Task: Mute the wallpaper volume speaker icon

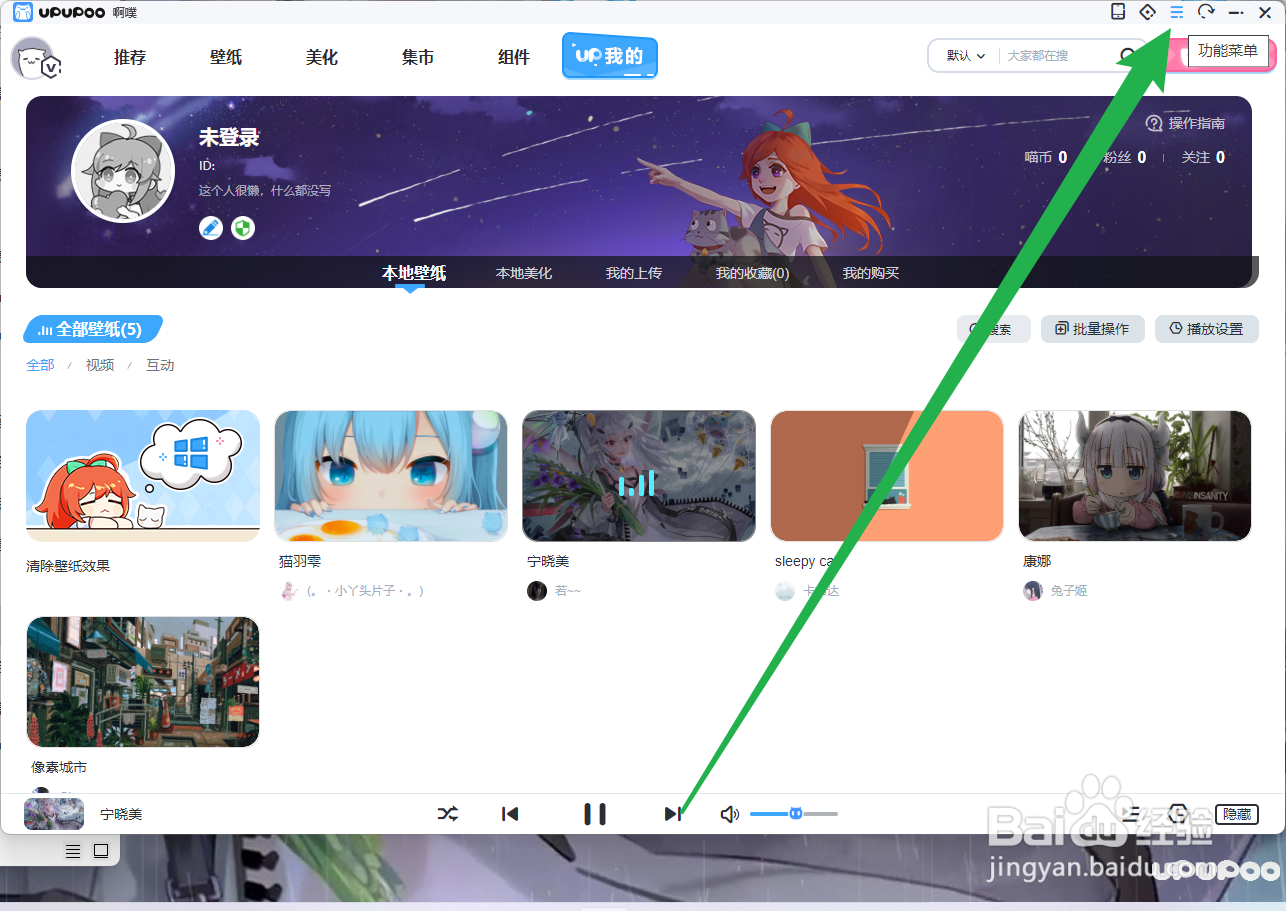Action: click(x=730, y=814)
